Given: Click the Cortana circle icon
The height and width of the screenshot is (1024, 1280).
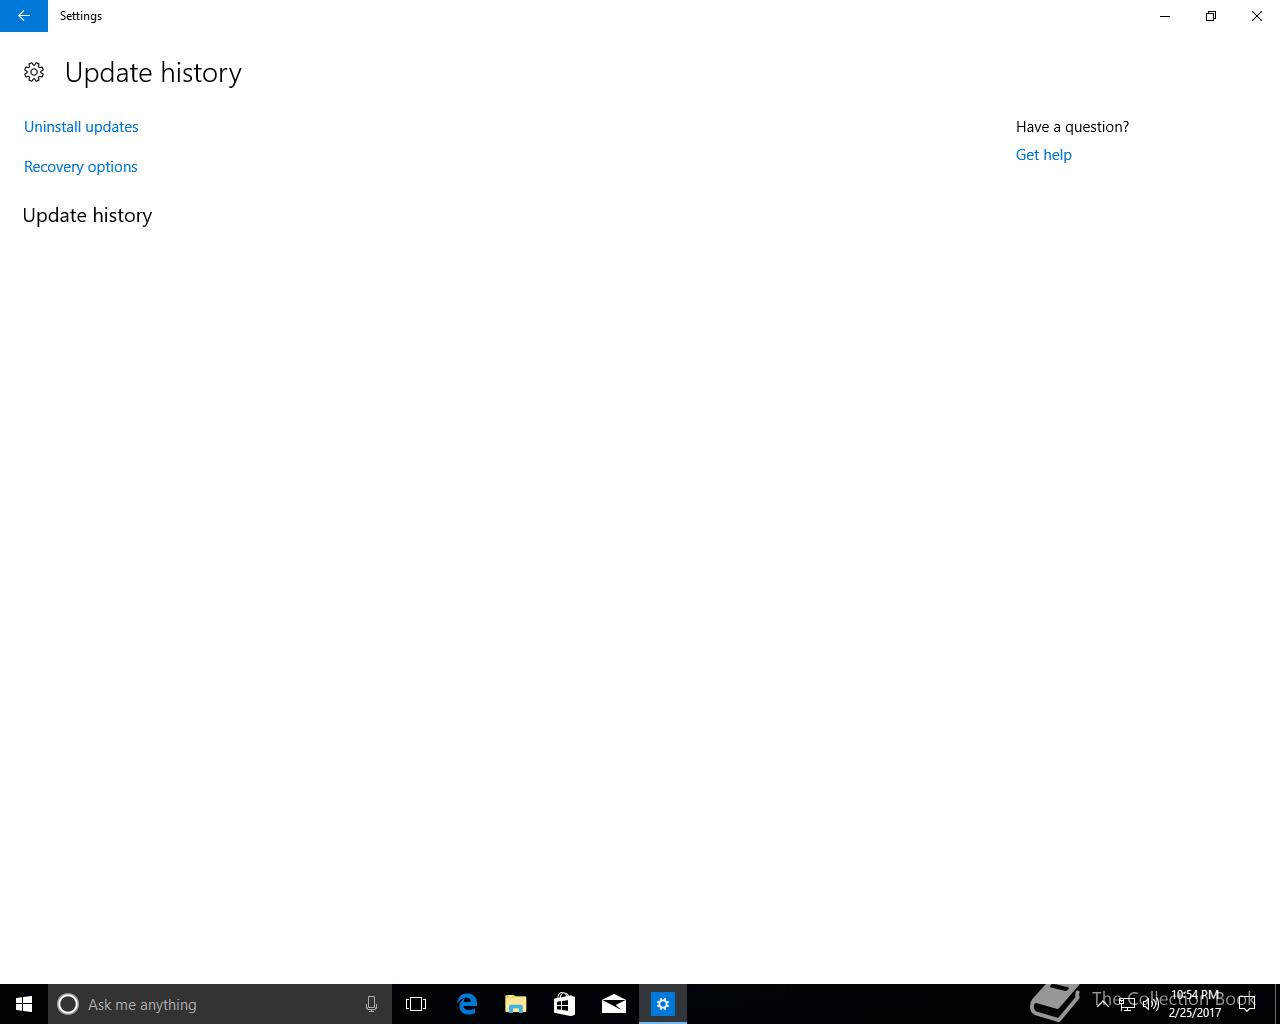Looking at the screenshot, I should [68, 1004].
